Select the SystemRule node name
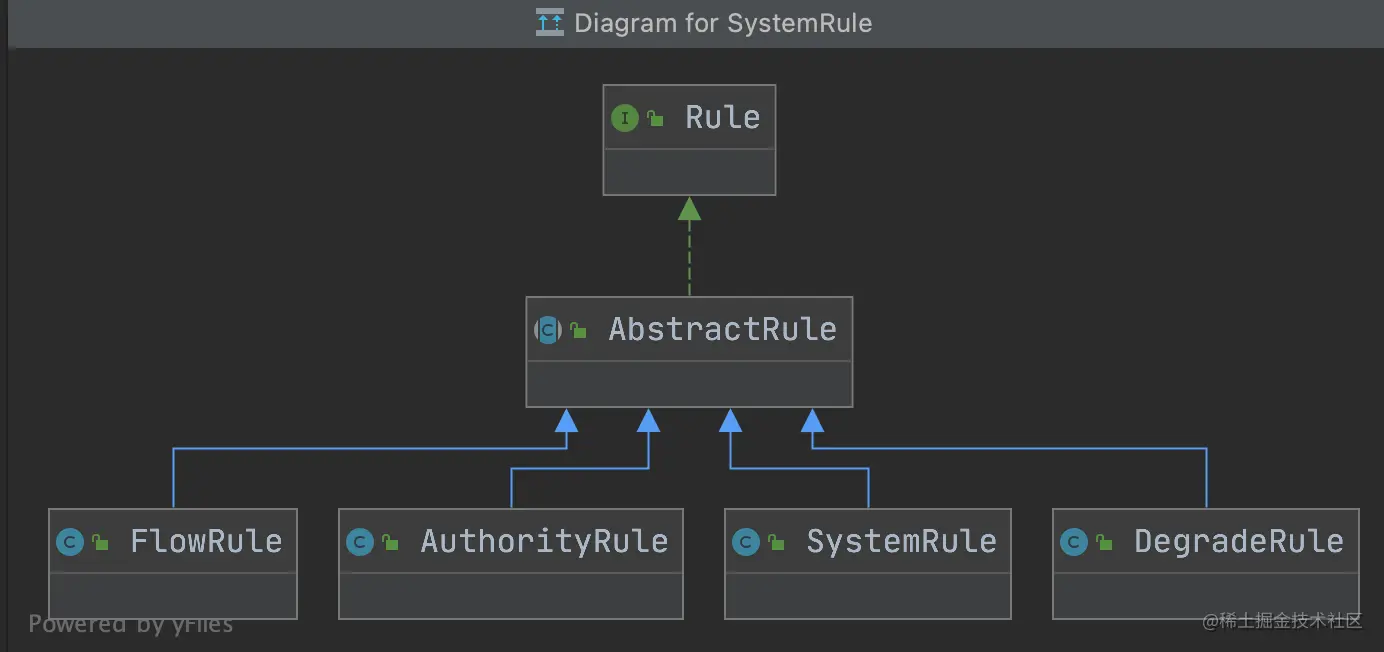The width and height of the screenshot is (1384, 652). [x=901, y=542]
